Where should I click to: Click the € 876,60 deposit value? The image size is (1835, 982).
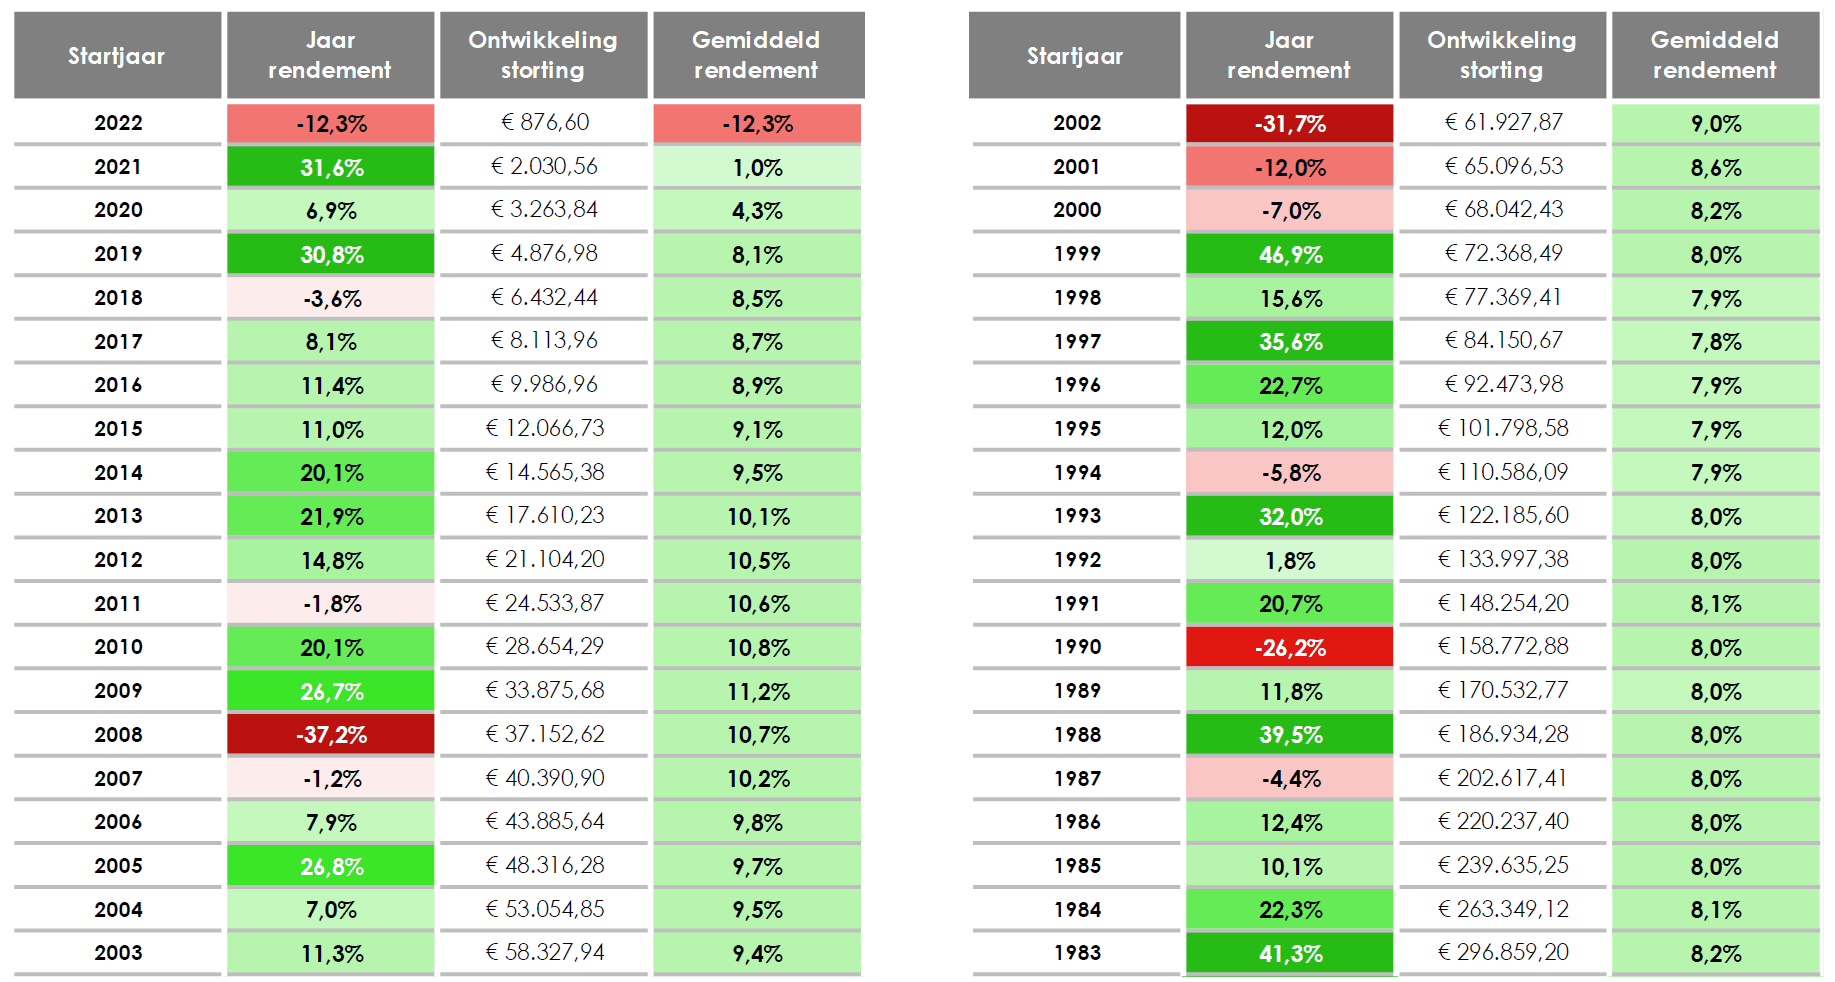click(x=544, y=123)
